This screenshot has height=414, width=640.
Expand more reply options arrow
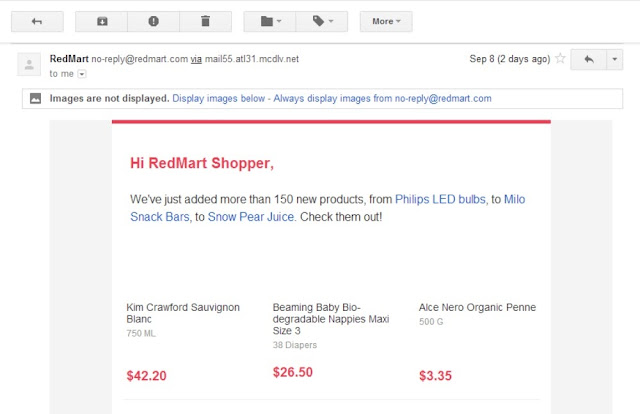615,60
